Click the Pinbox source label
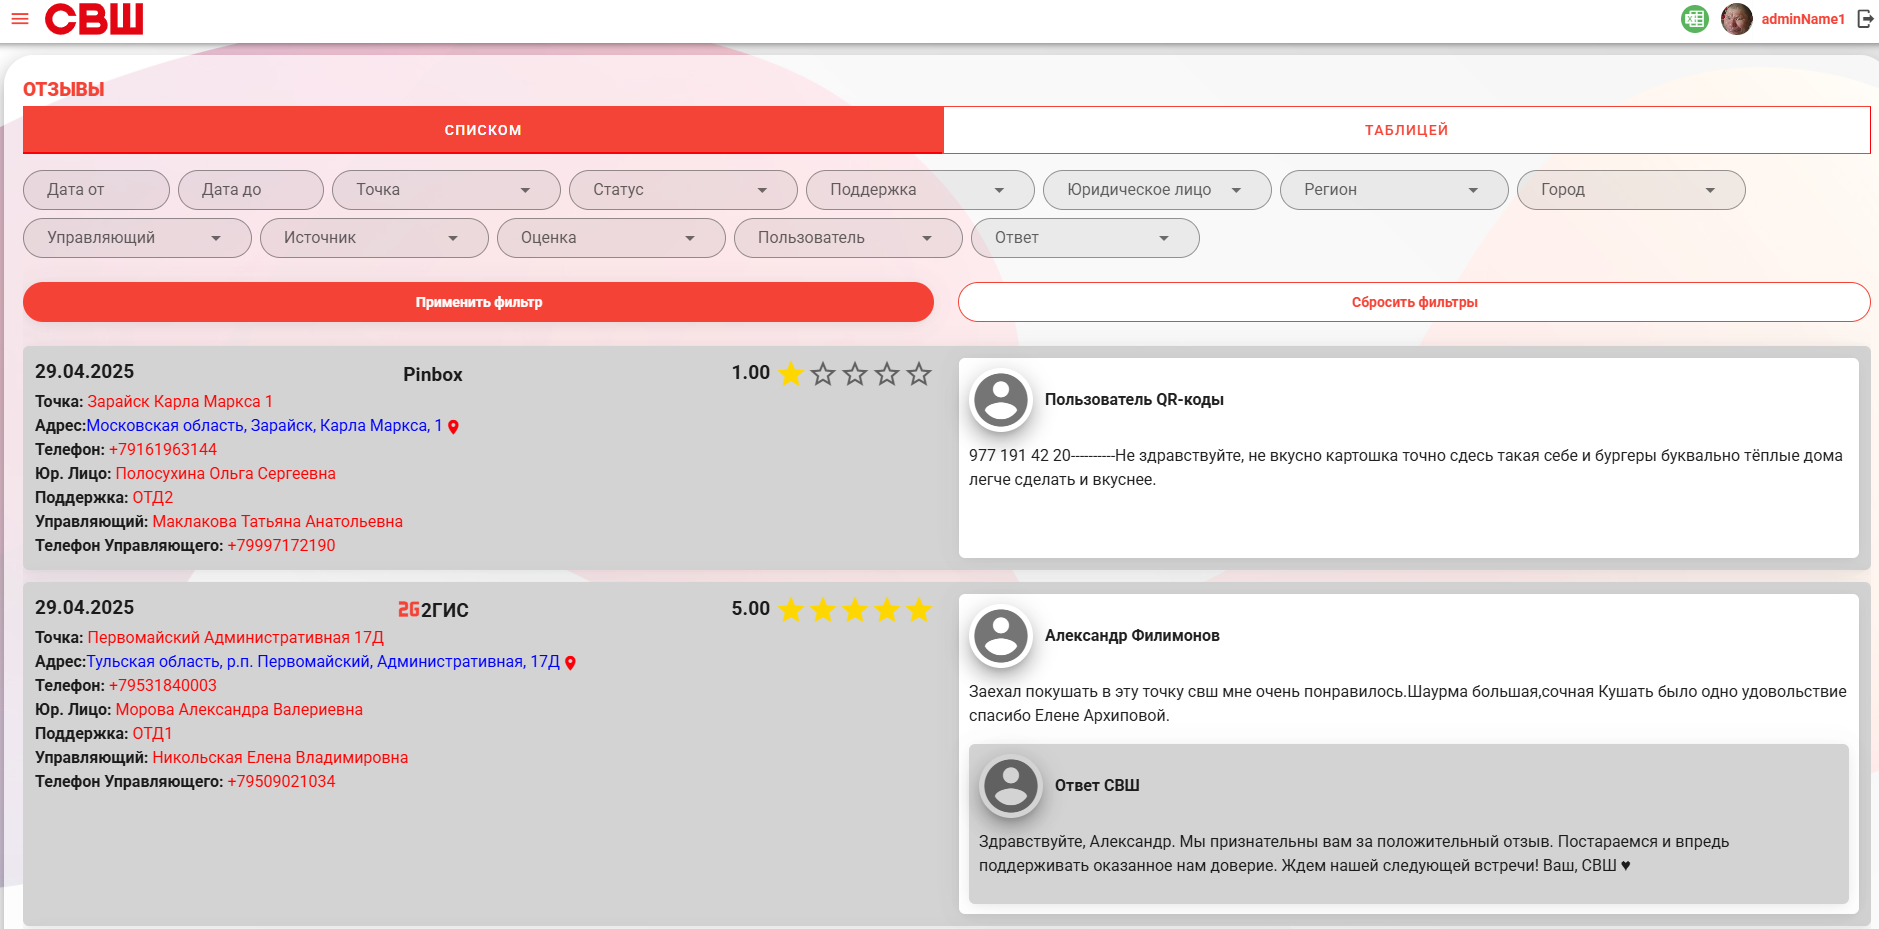The height and width of the screenshot is (929, 1879). point(433,375)
